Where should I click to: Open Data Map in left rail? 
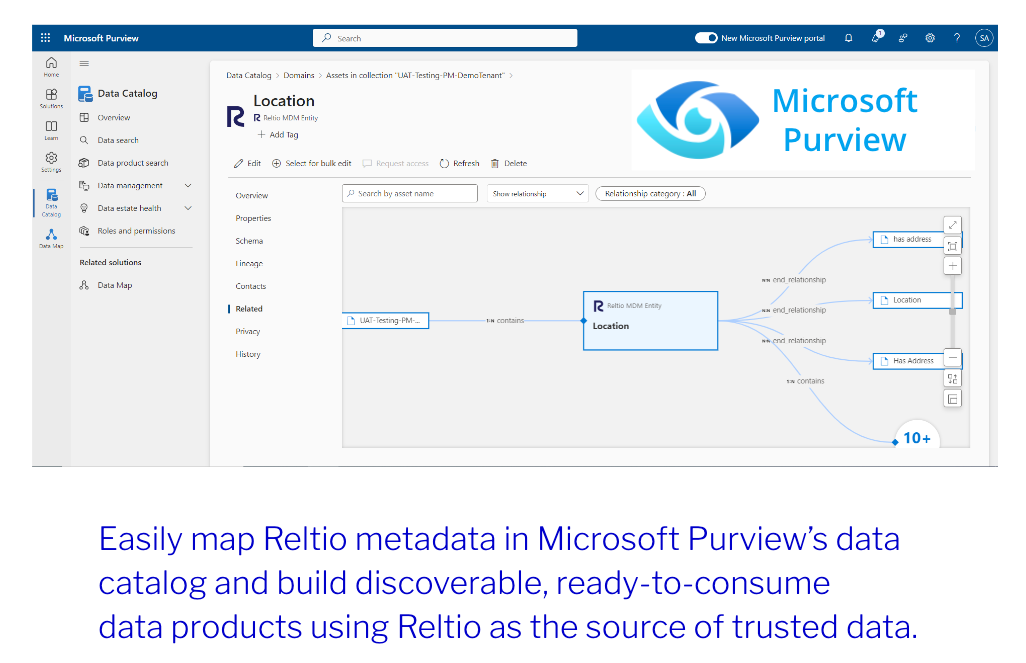click(51, 238)
